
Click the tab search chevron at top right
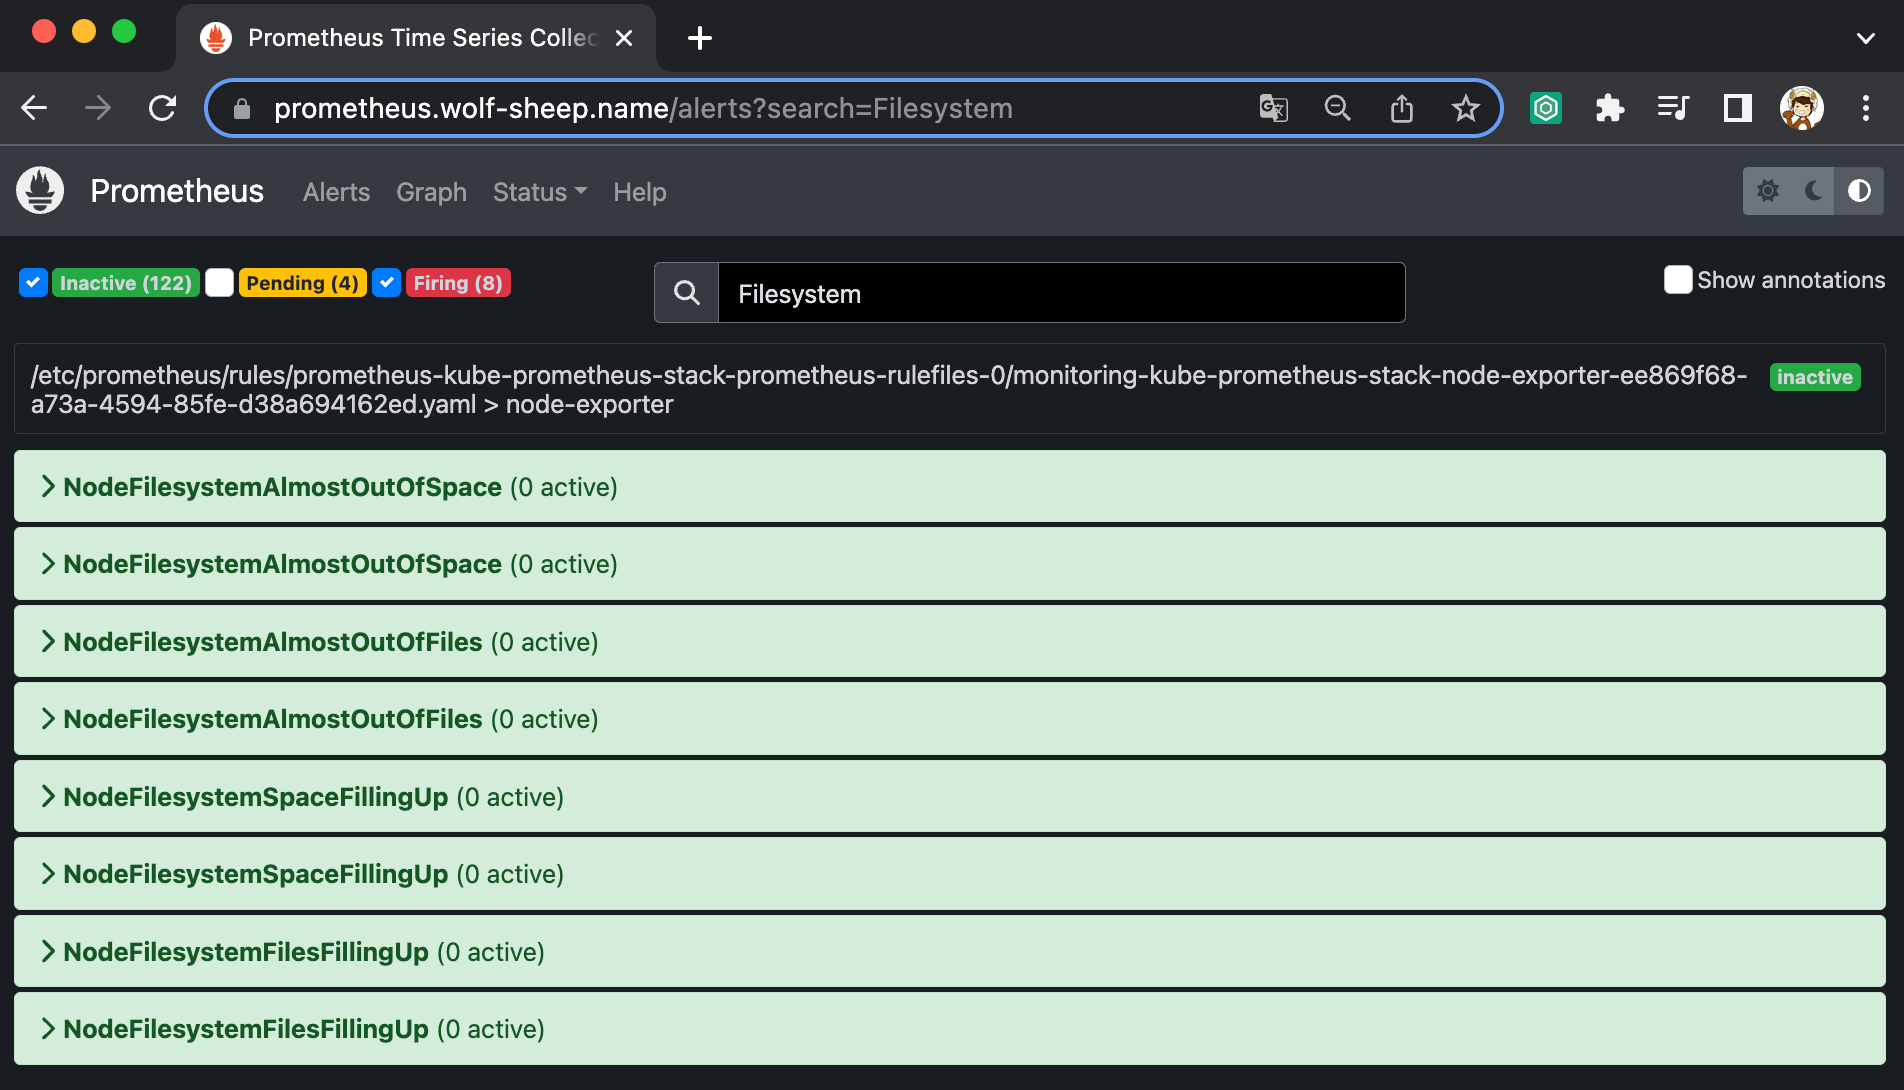1866,38
